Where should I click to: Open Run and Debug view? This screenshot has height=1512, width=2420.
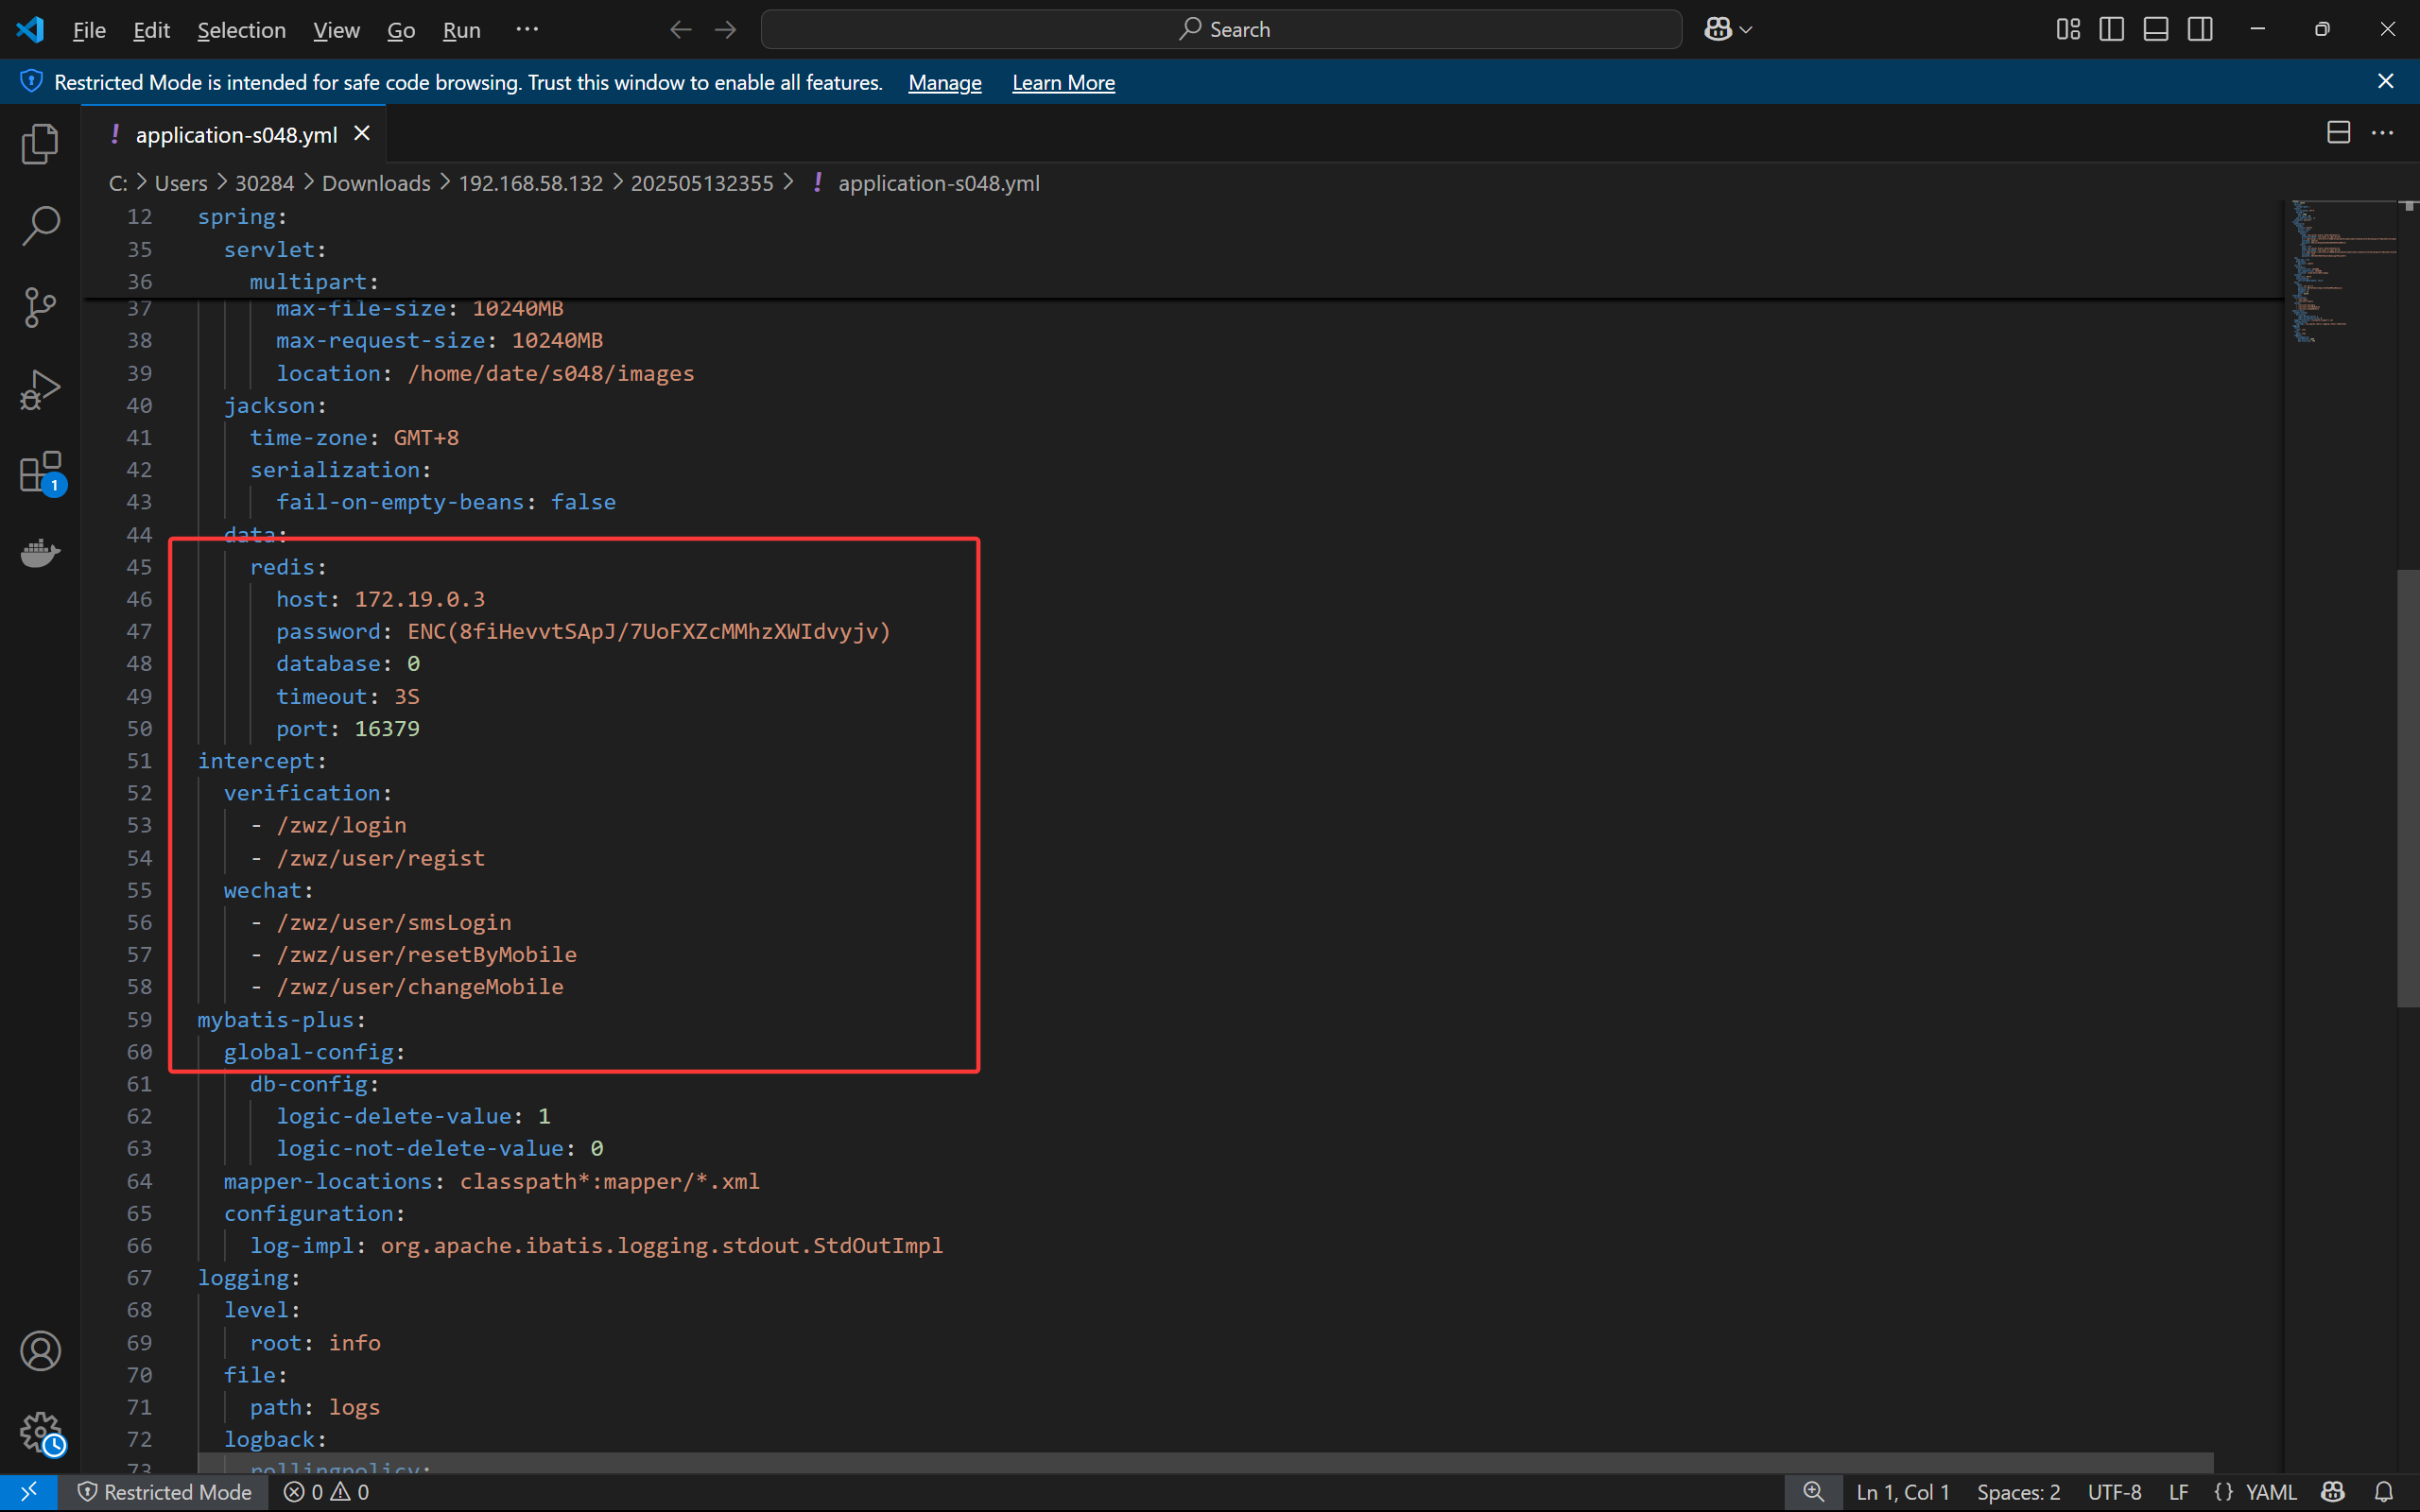click(40, 389)
